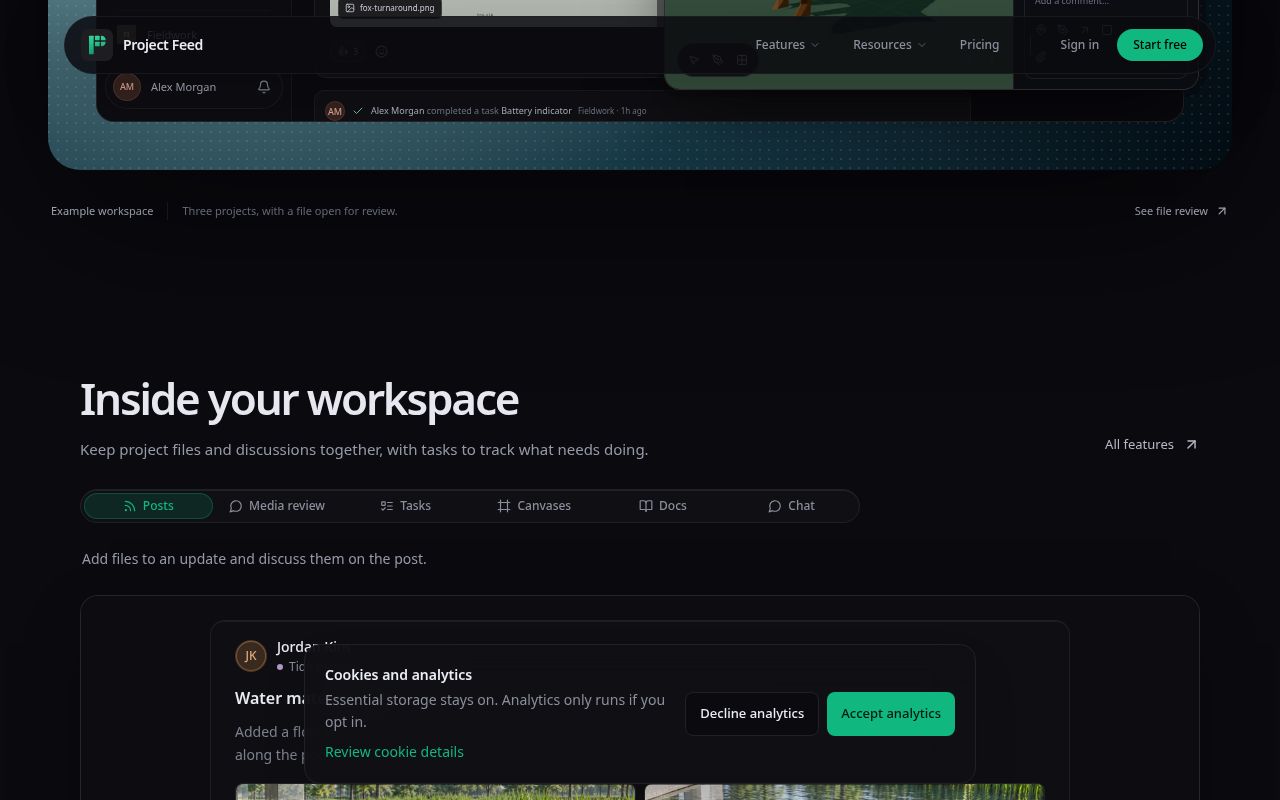Click the Inside your workspace heading

(299, 399)
